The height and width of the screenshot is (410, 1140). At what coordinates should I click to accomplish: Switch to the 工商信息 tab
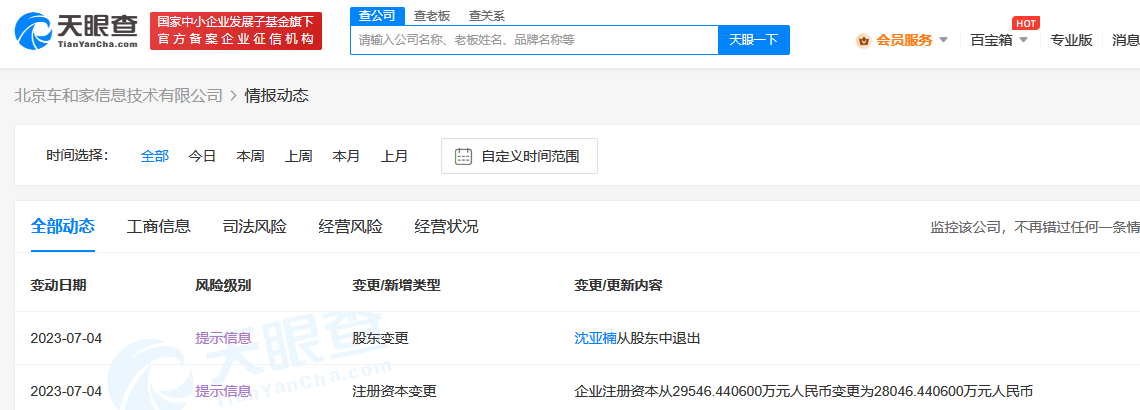coord(159,226)
